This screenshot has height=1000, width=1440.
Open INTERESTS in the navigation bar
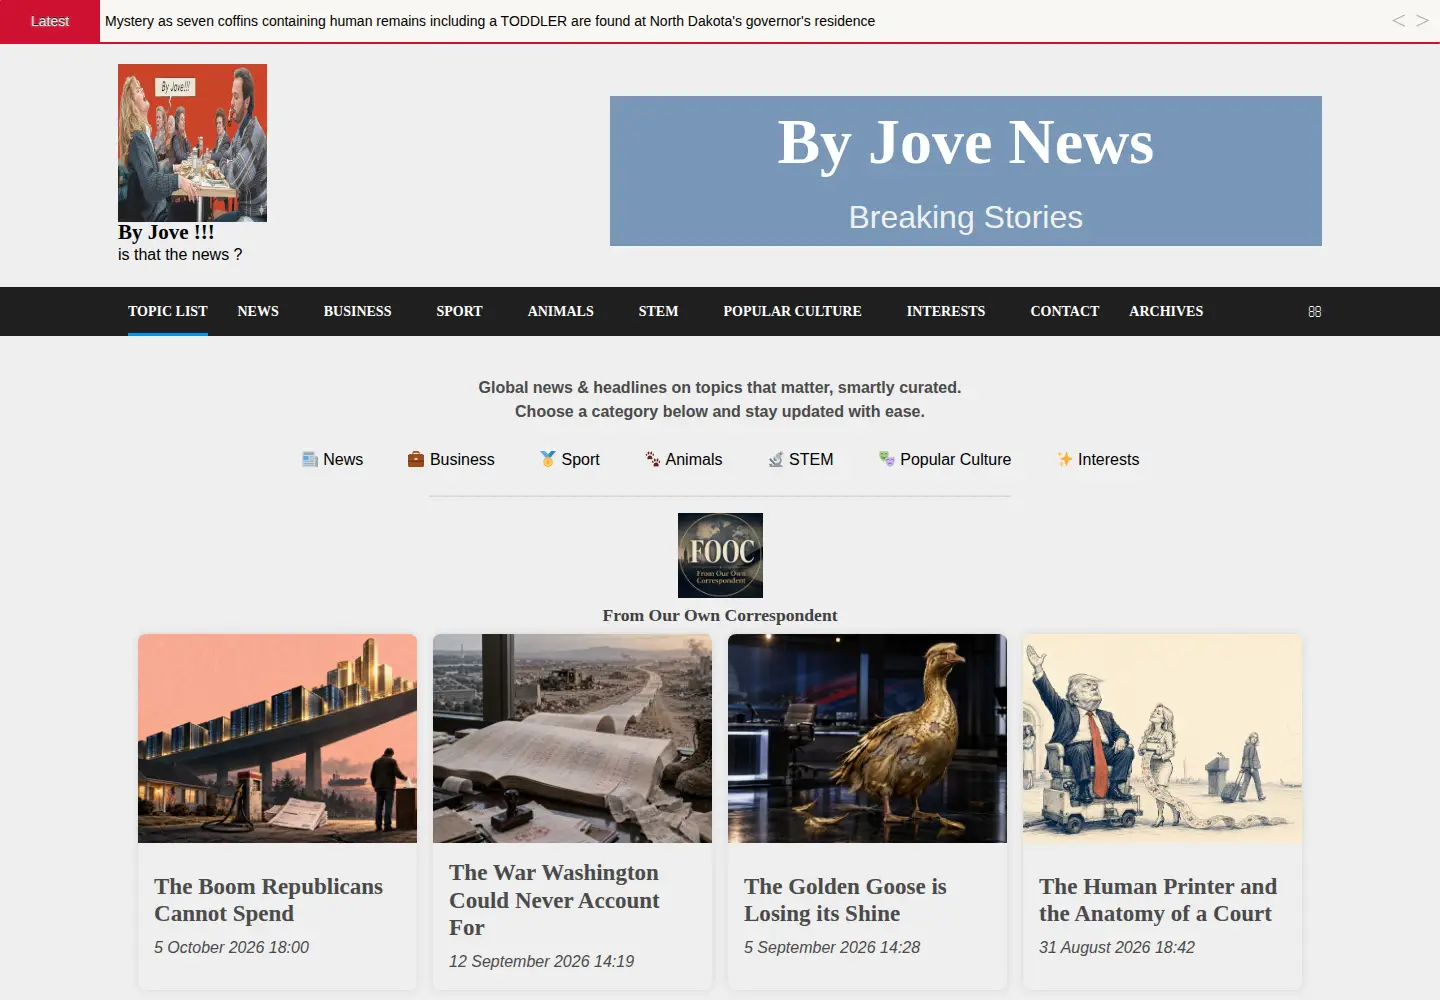[x=946, y=311]
